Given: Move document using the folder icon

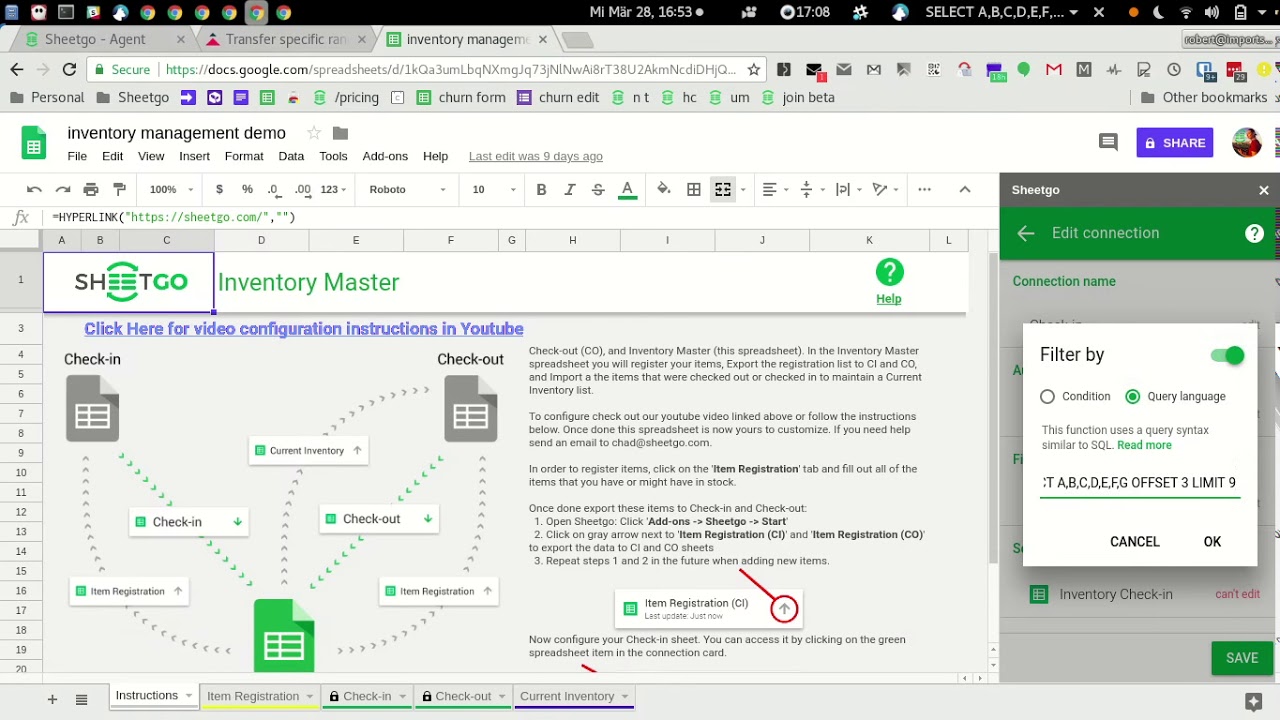Looking at the screenshot, I should [340, 133].
